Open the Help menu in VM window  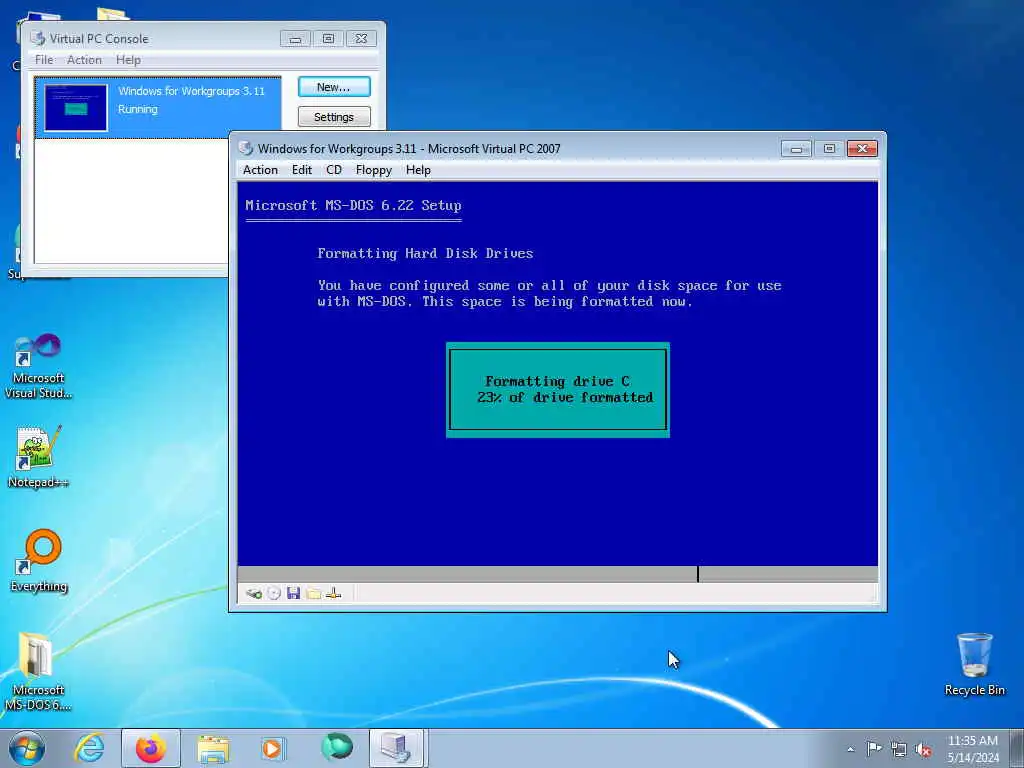click(x=418, y=170)
